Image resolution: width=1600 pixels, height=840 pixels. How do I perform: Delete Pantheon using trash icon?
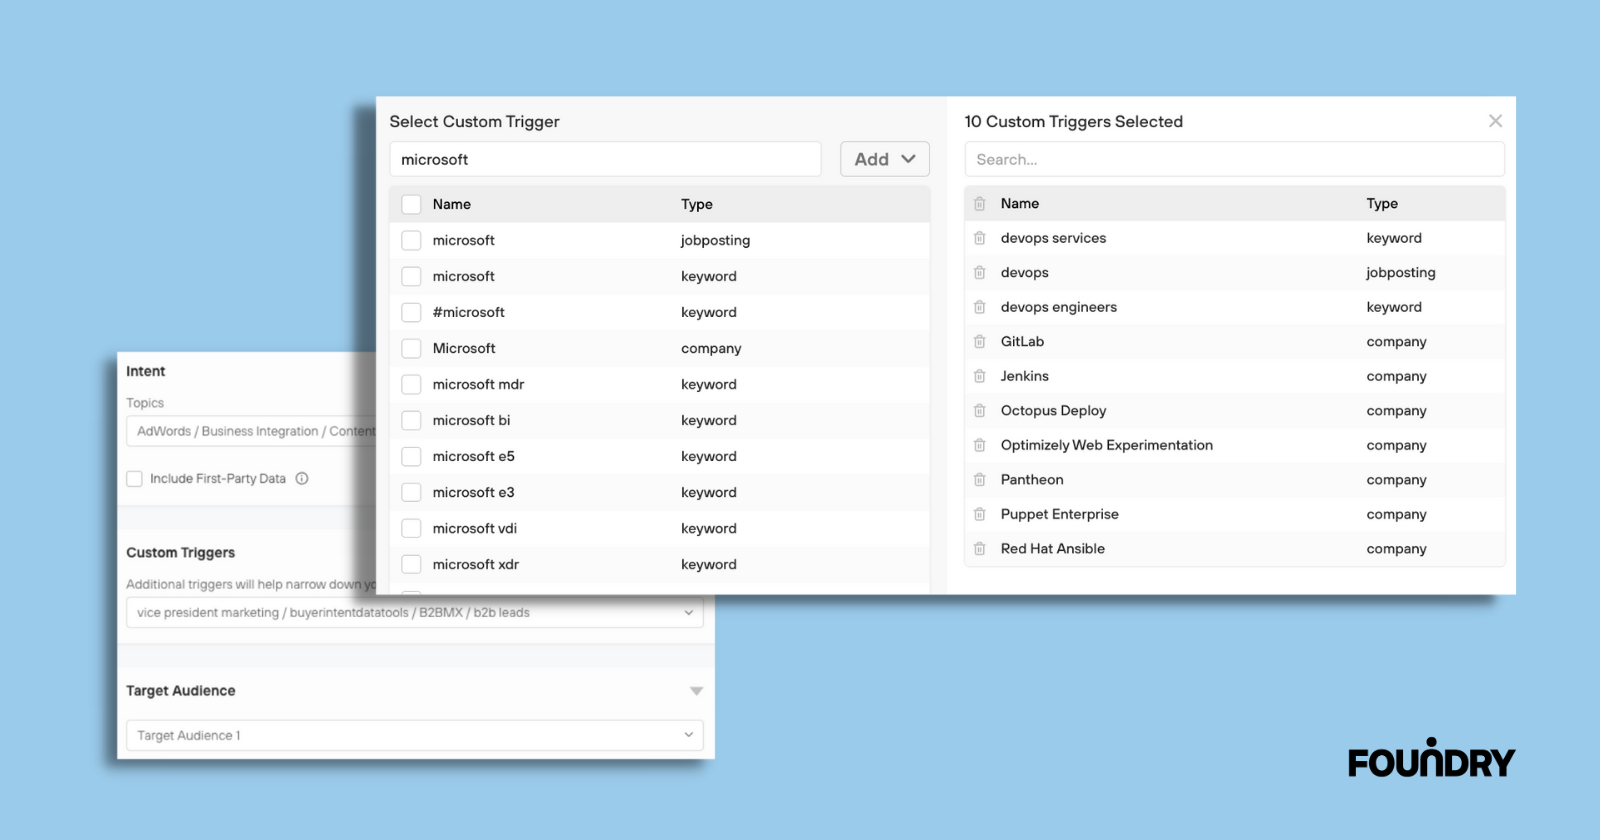tap(980, 479)
